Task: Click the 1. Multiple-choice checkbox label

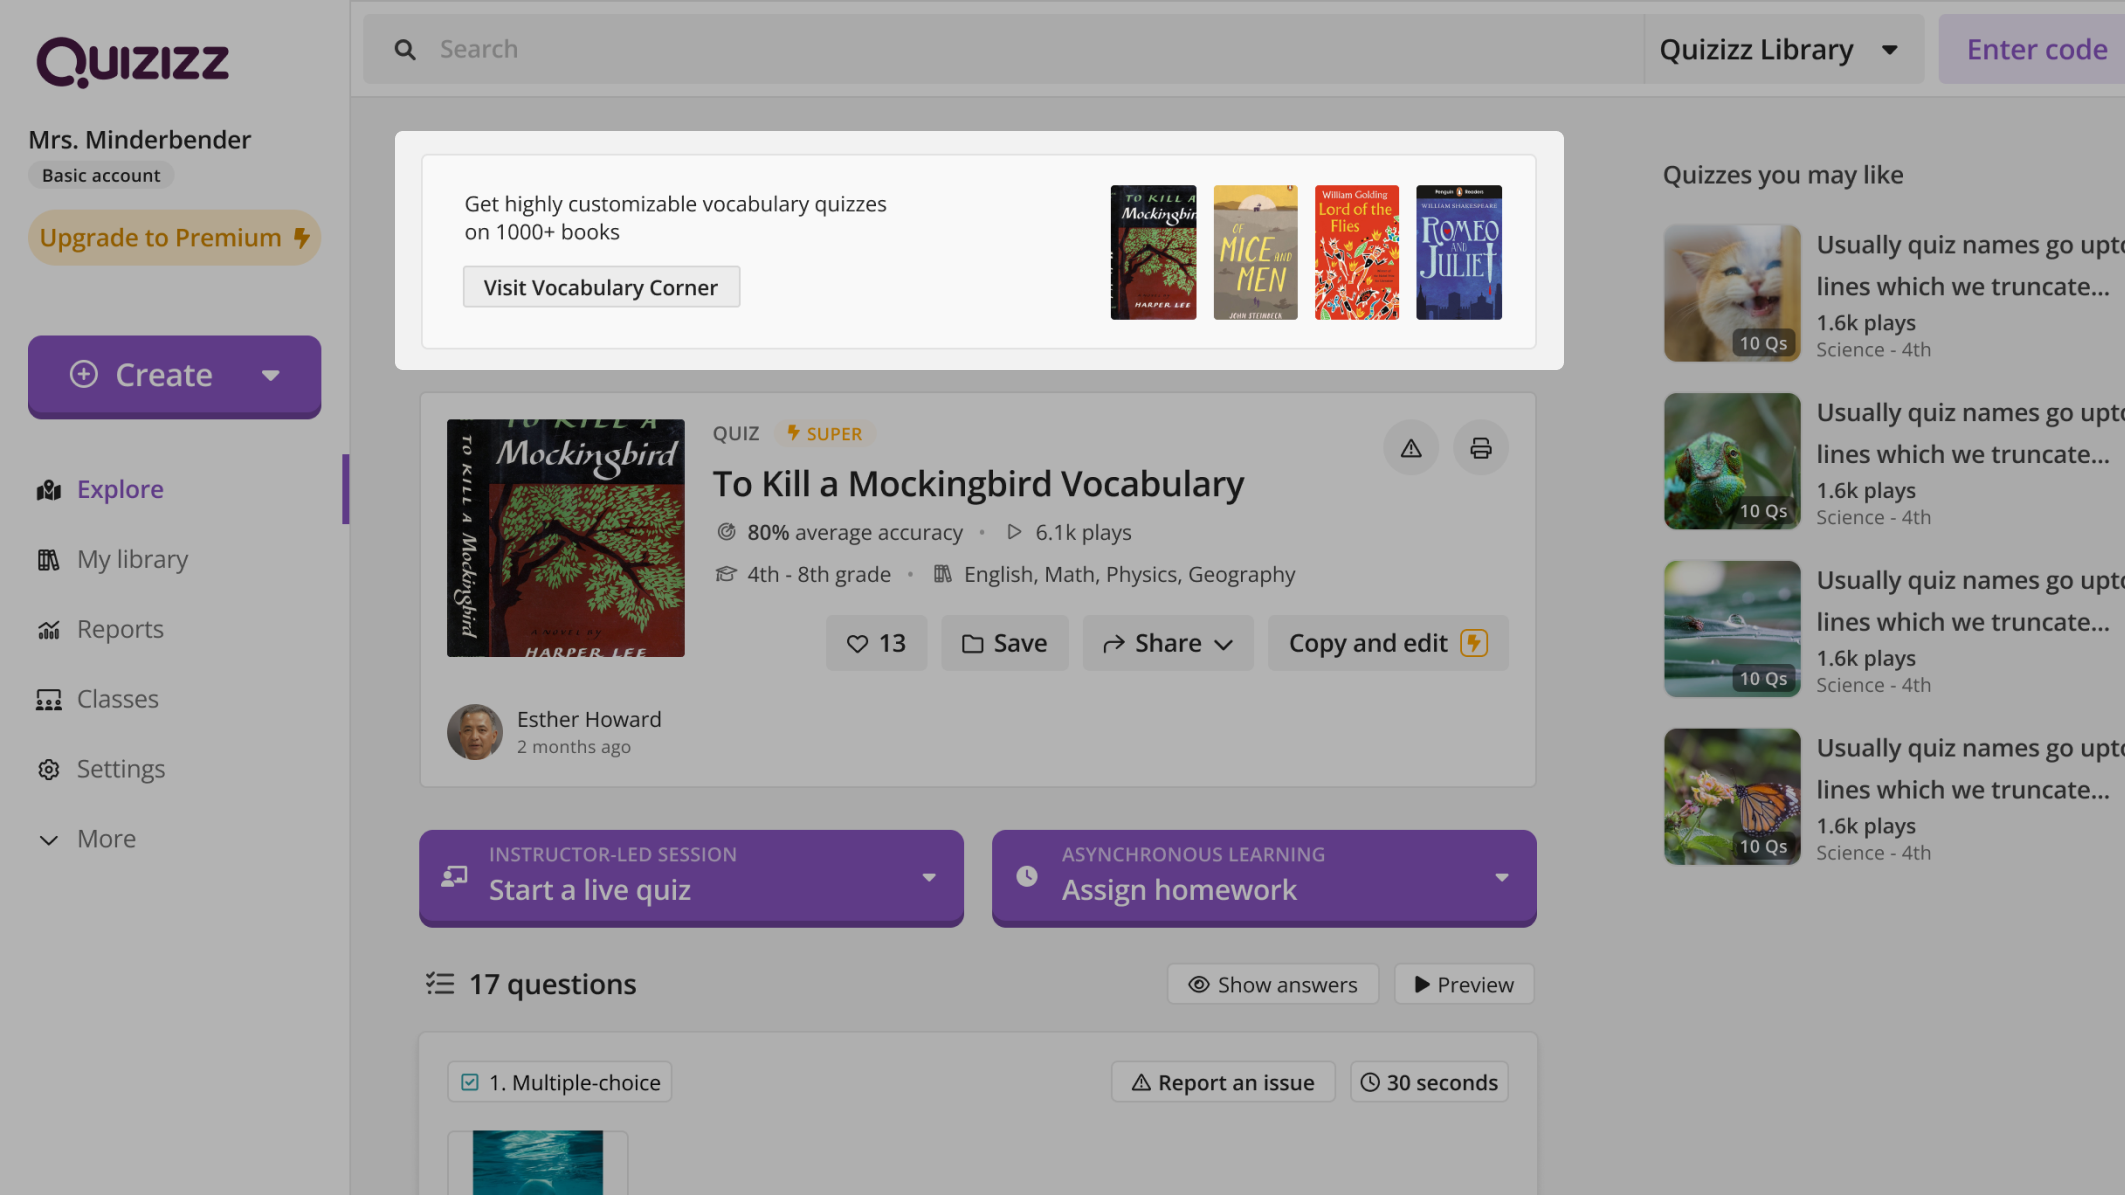Action: [560, 1083]
